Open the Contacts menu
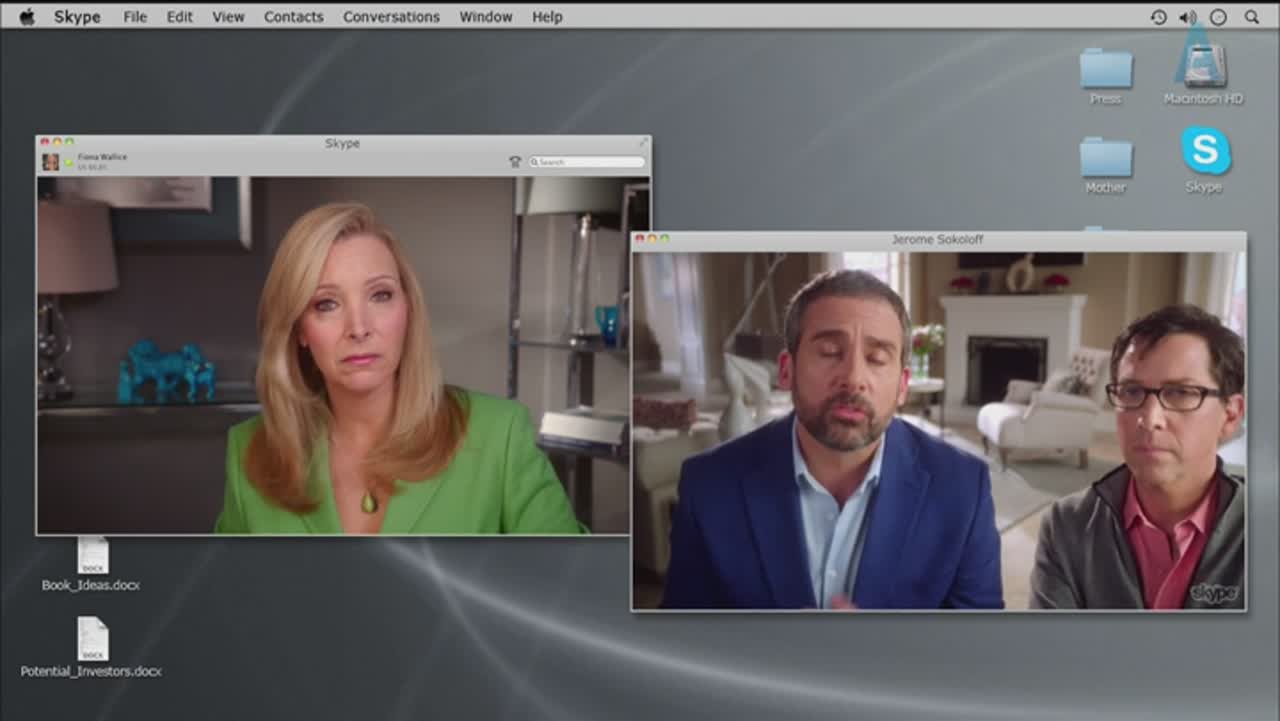Image resolution: width=1280 pixels, height=721 pixels. click(293, 17)
